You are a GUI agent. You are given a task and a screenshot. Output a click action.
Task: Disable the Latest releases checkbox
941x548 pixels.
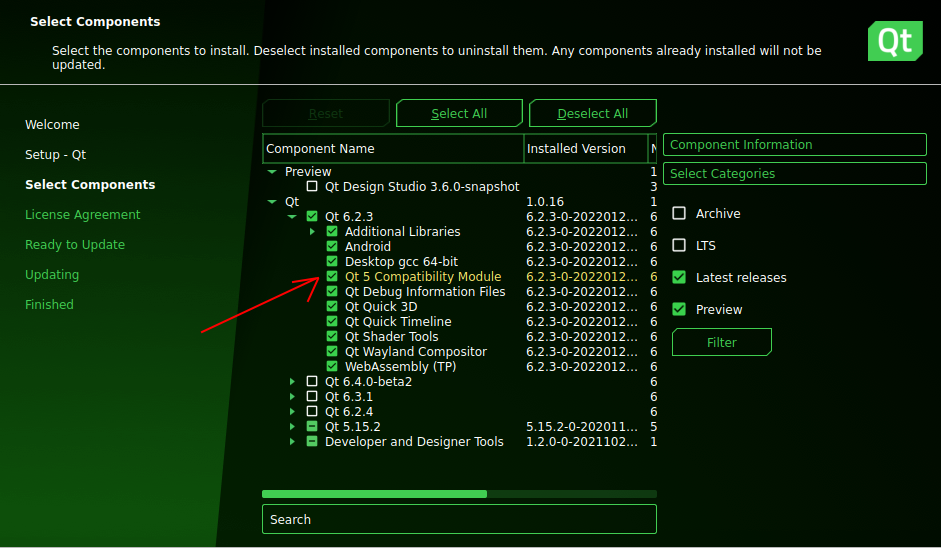(679, 277)
